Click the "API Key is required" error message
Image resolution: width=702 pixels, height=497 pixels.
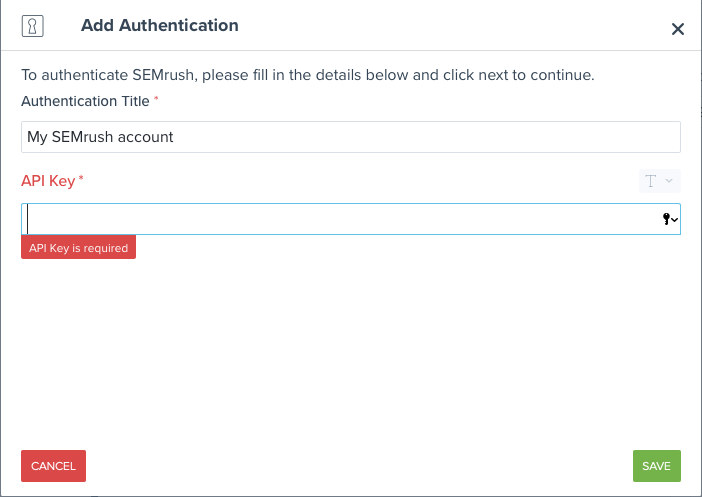coord(78,248)
